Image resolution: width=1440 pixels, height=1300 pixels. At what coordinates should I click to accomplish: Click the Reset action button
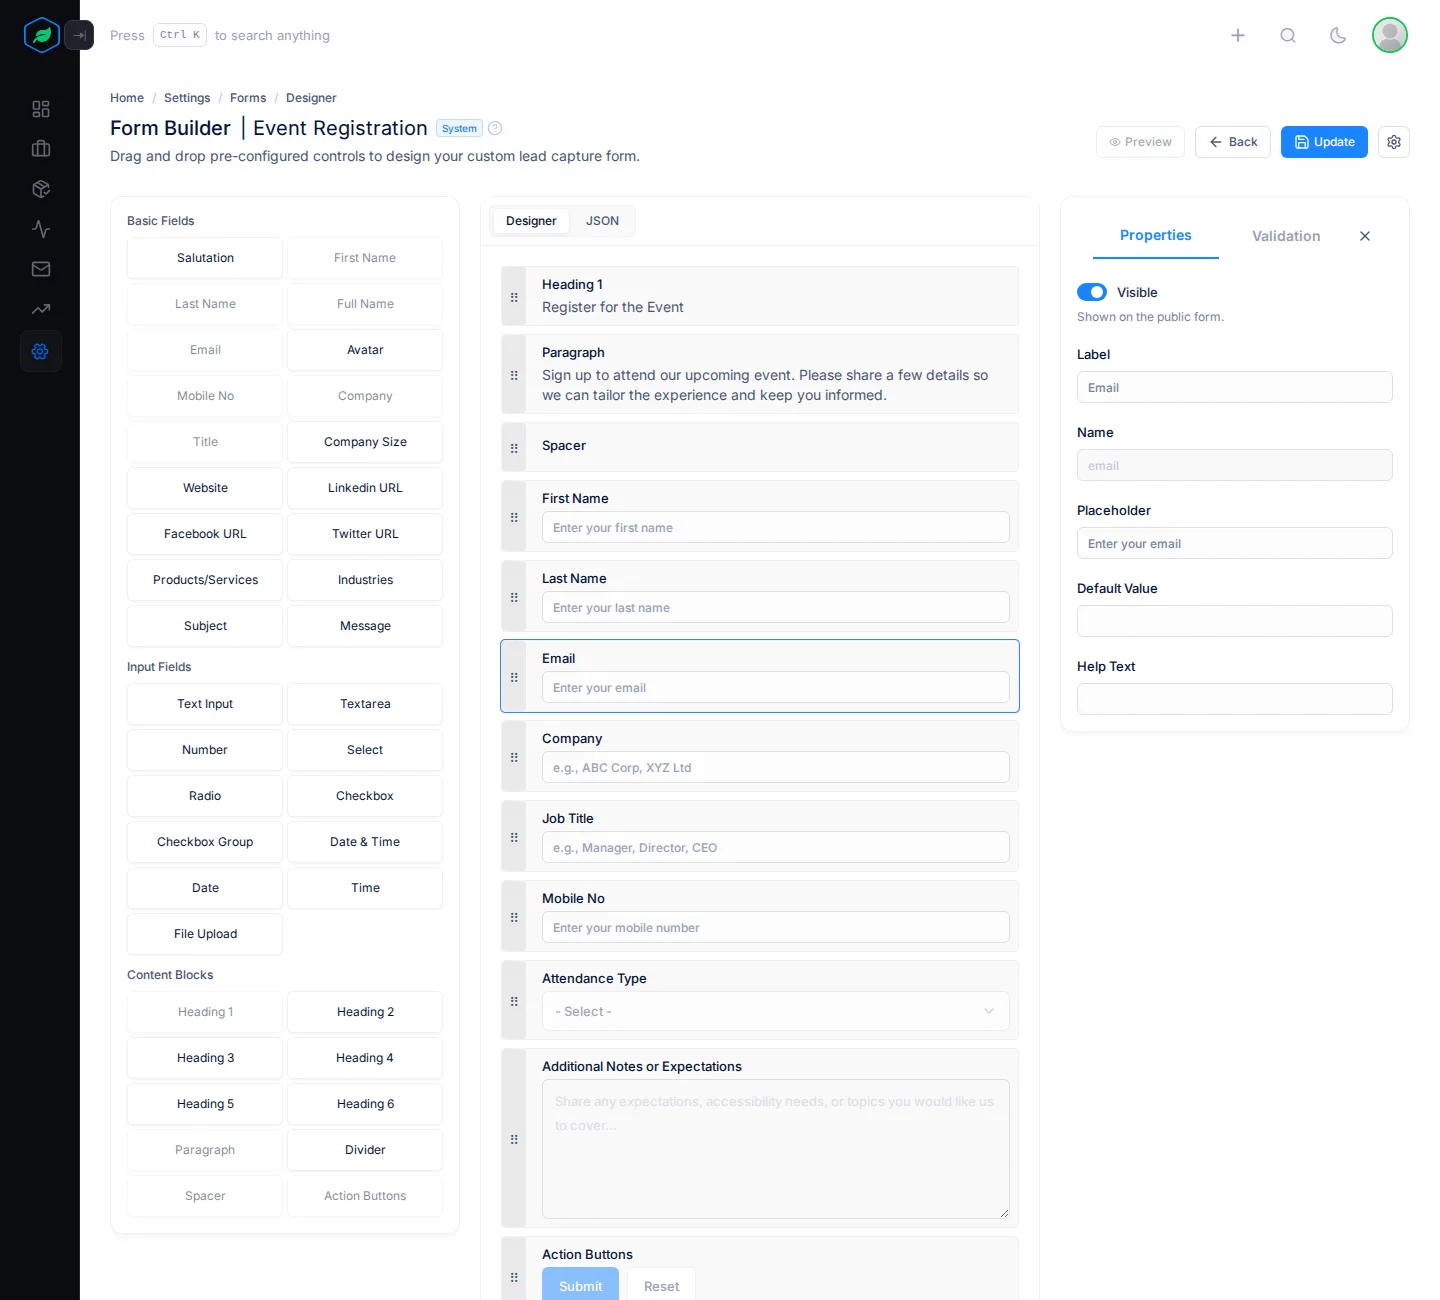tap(661, 1285)
